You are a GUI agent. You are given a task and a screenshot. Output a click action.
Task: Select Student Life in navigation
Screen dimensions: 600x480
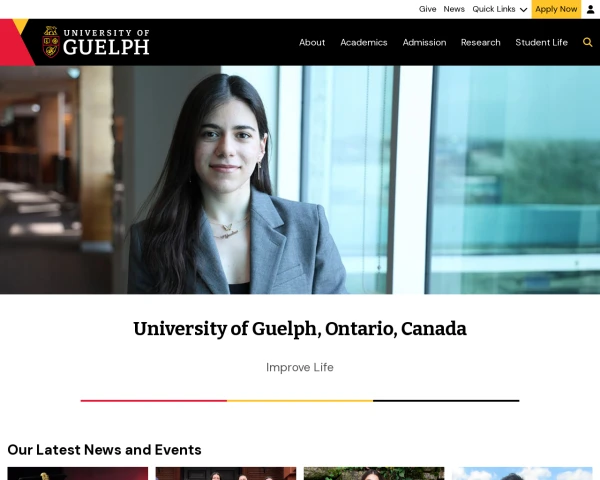[541, 42]
